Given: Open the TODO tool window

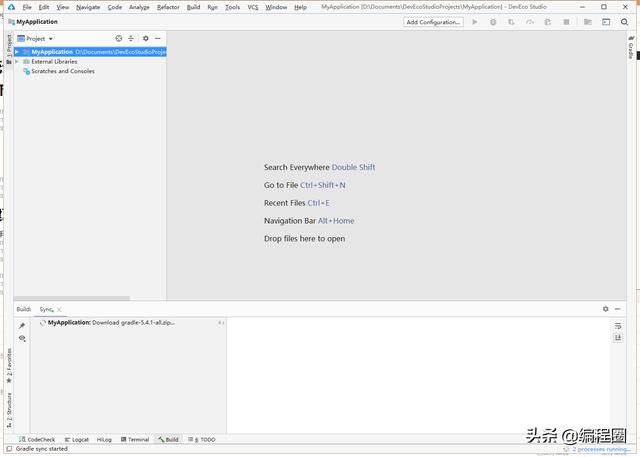Looking at the screenshot, I should pyautogui.click(x=202, y=439).
